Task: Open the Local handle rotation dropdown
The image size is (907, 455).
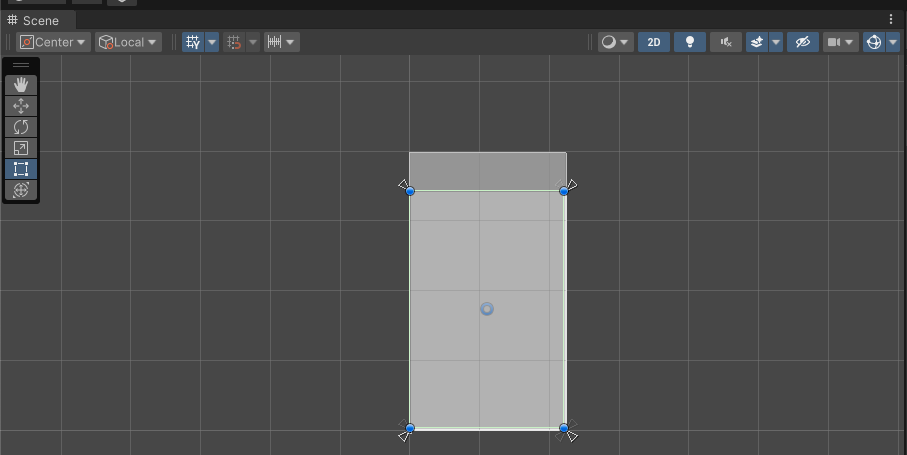Action: click(128, 42)
